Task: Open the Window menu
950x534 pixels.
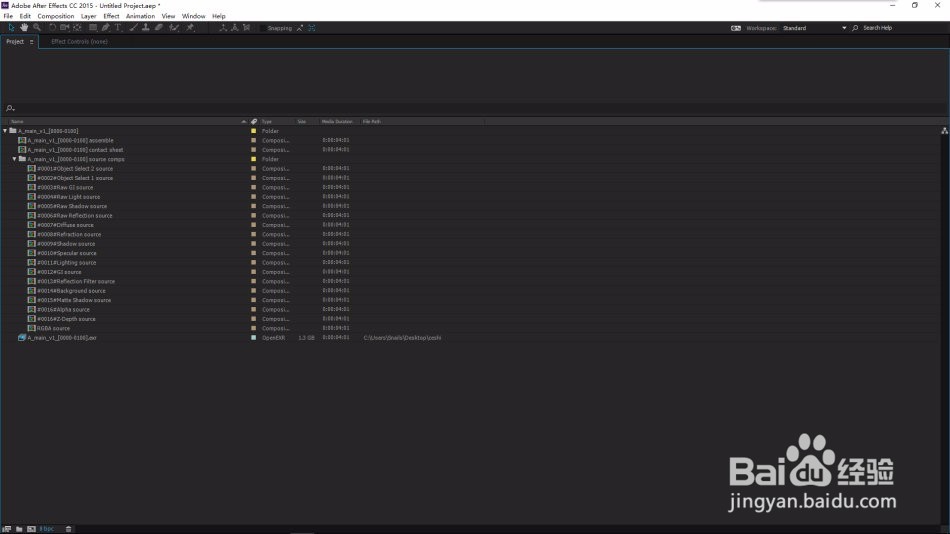Action: click(194, 16)
